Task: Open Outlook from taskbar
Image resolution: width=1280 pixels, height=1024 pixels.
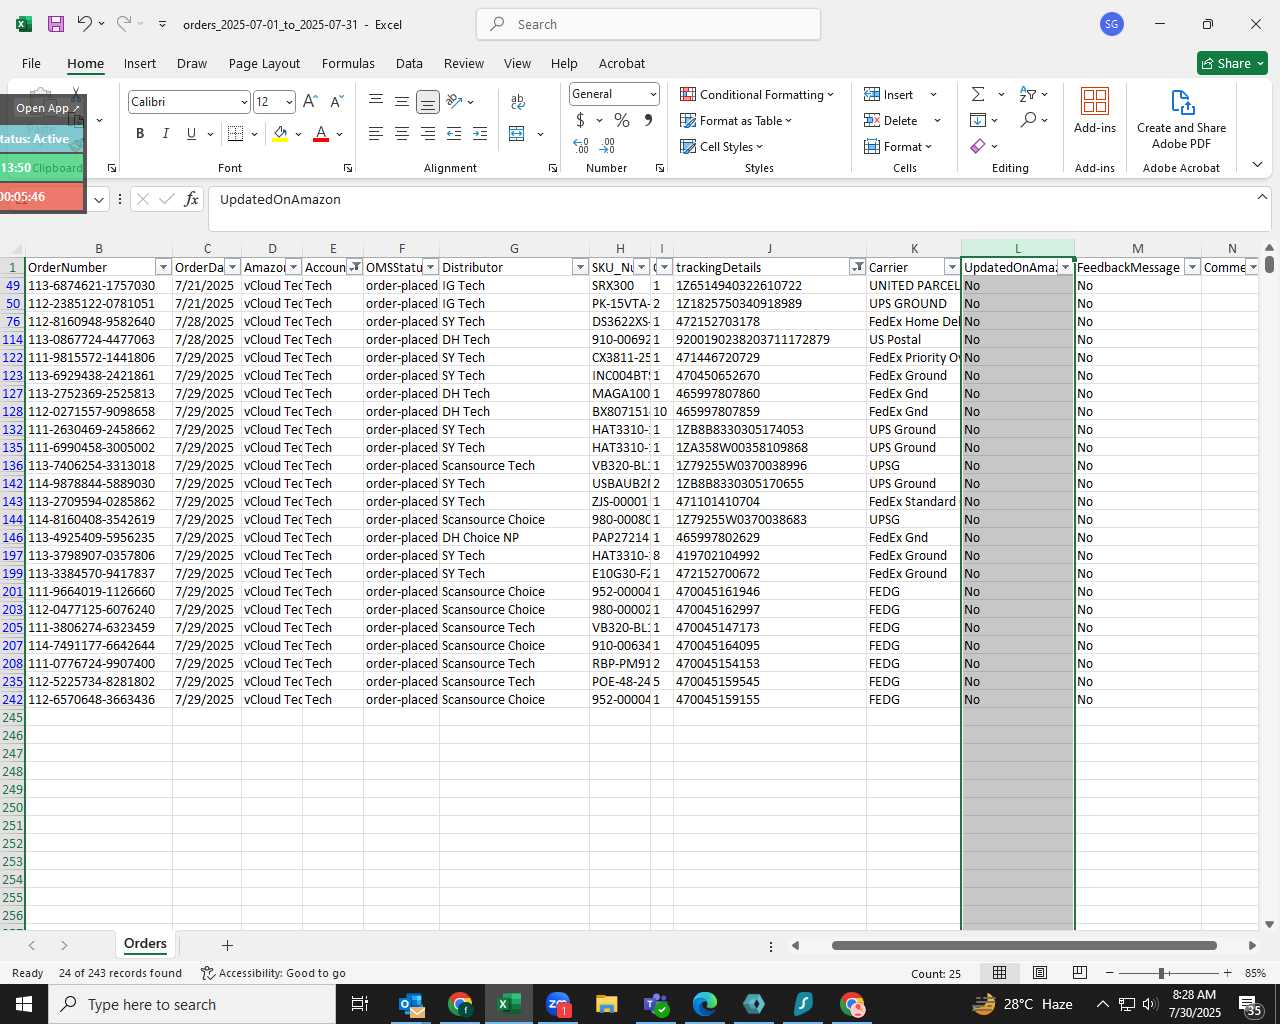Action: [411, 1004]
